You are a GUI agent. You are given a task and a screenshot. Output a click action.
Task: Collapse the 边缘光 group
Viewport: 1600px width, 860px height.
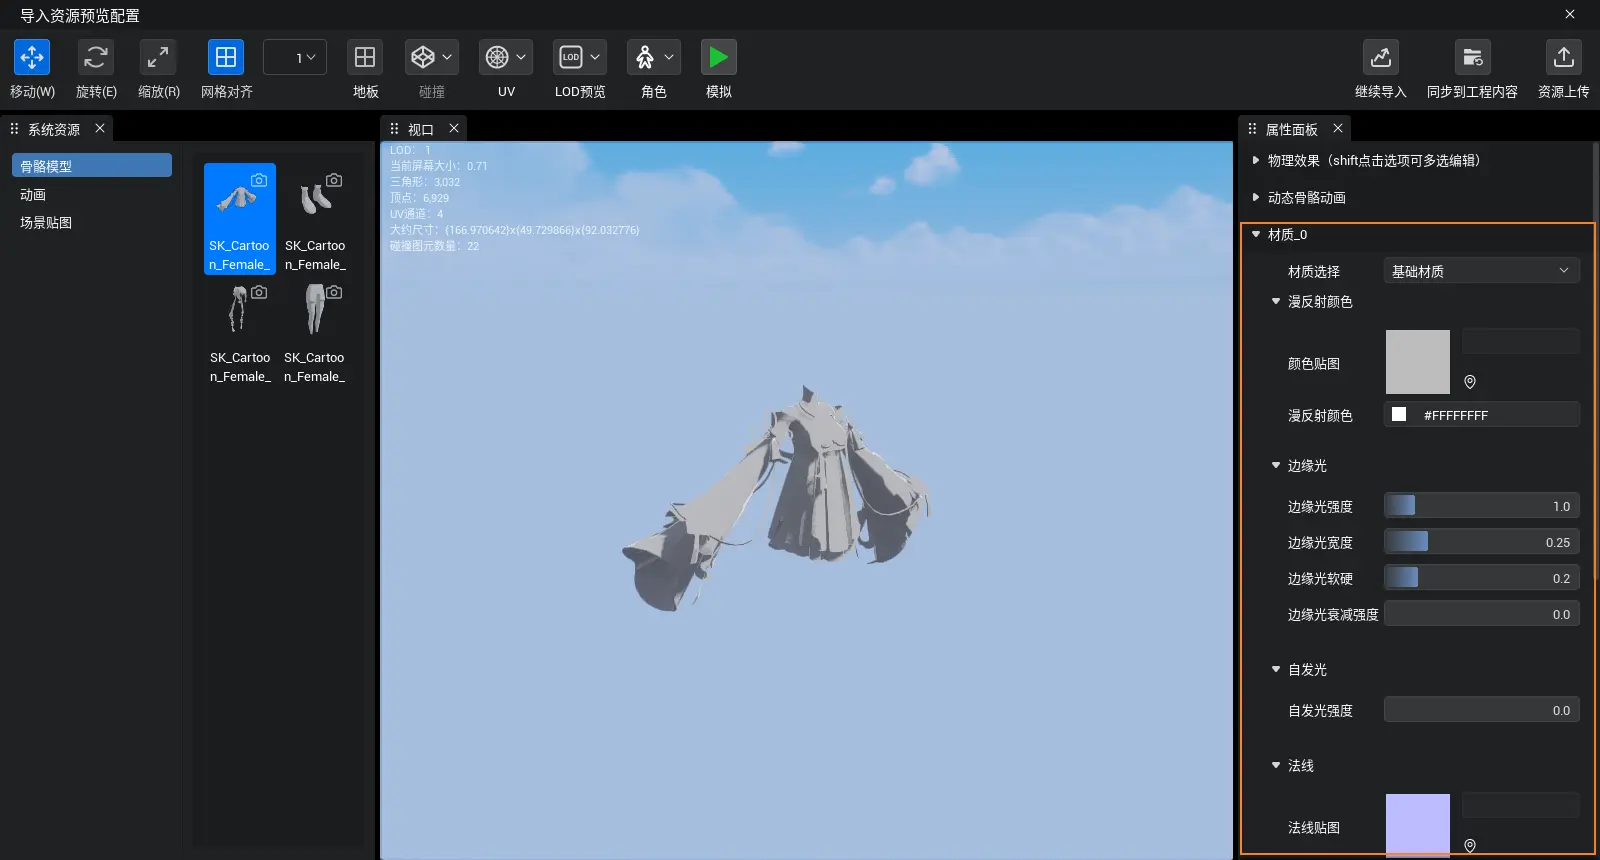pyautogui.click(x=1276, y=465)
